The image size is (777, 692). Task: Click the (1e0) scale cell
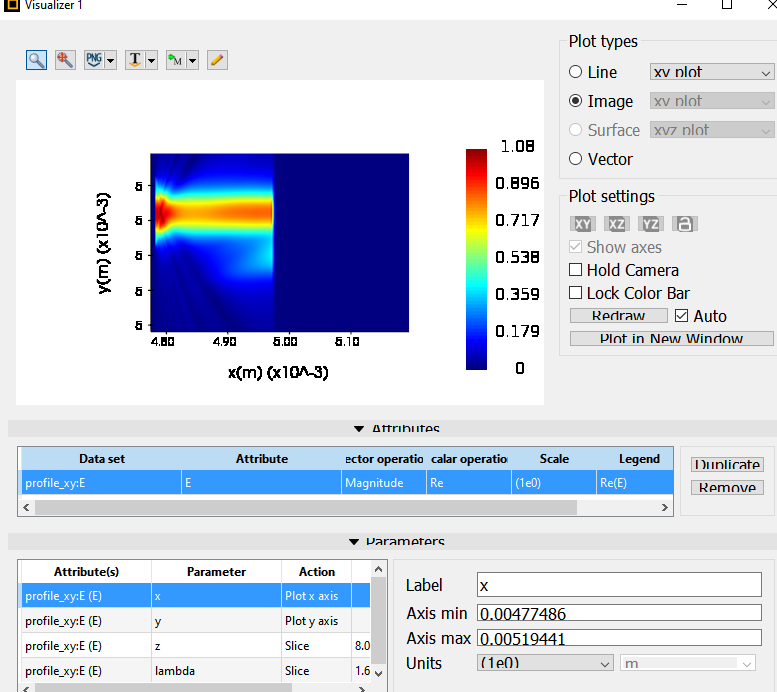(x=554, y=483)
